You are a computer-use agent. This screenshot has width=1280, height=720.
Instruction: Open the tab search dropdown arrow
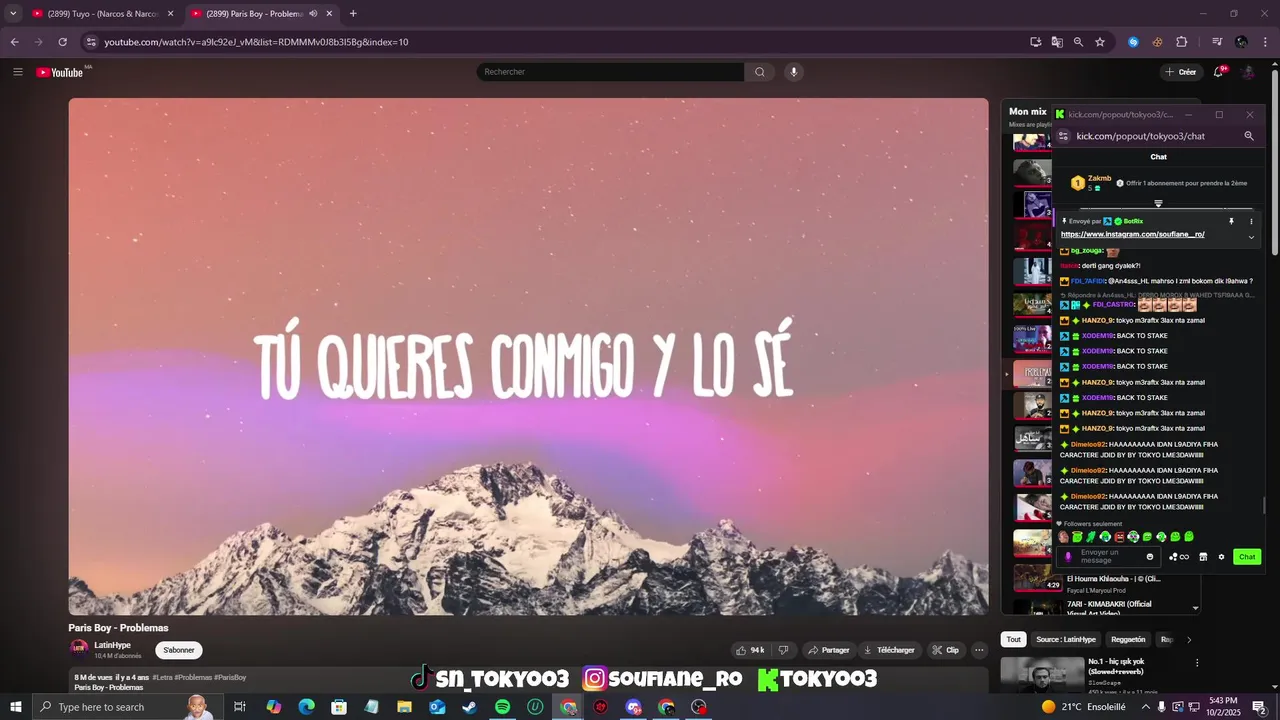pos(13,14)
